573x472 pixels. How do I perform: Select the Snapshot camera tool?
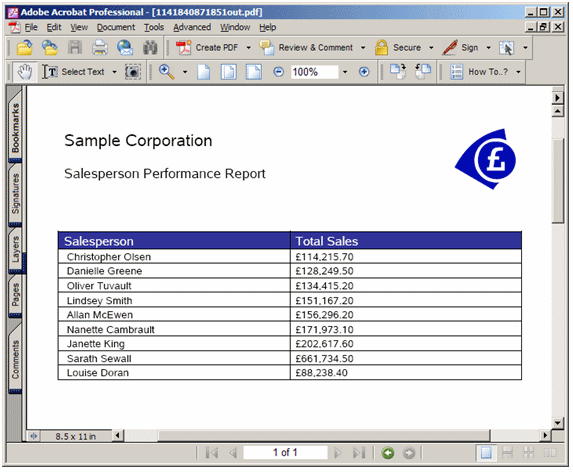[x=133, y=72]
